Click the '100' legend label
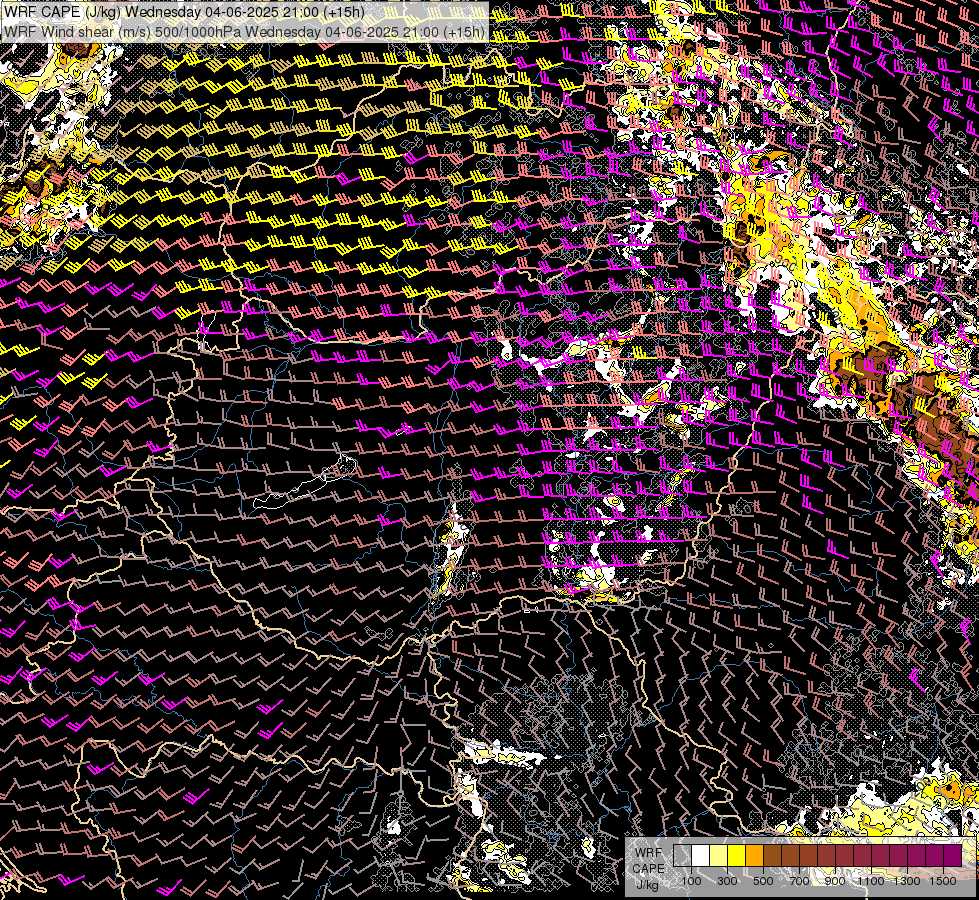 692,881
